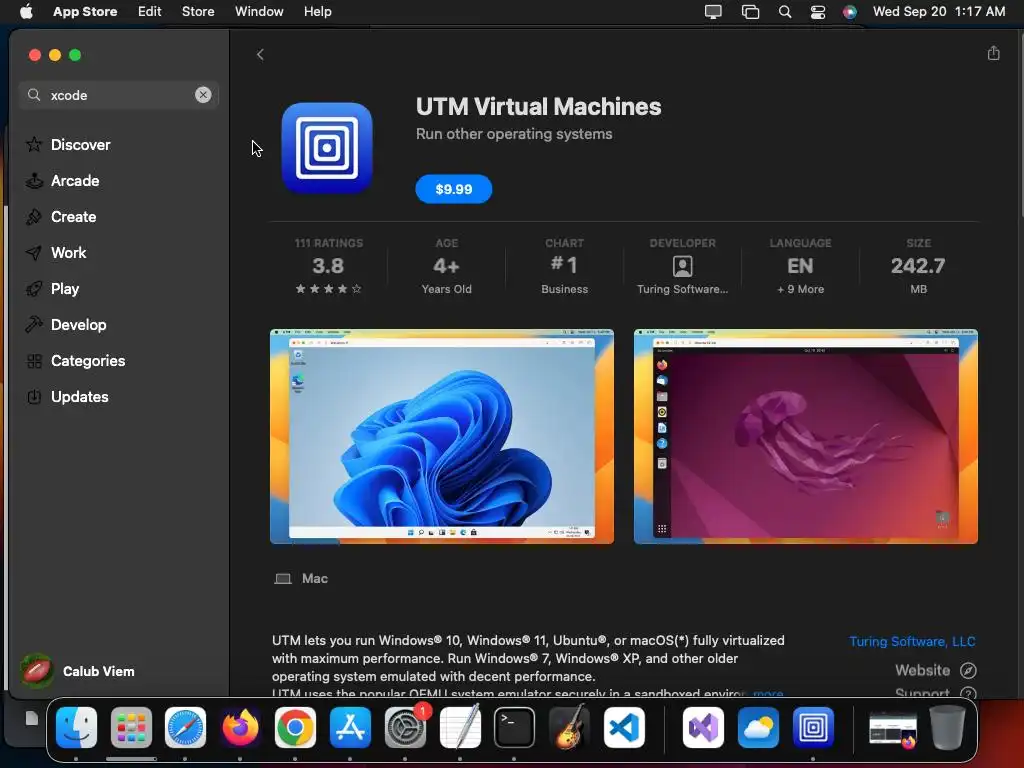Launch Safari from the Dock
Screen dimensions: 1024x768
(x=185, y=727)
